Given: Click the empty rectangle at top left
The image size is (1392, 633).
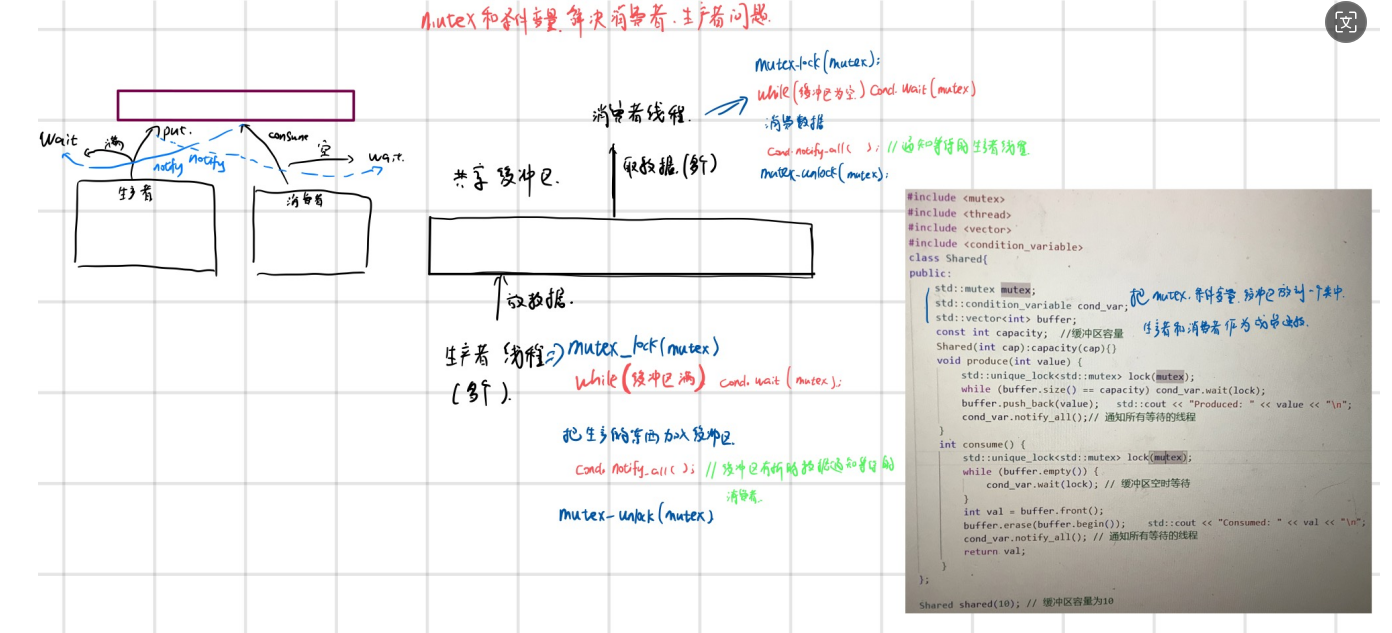Looking at the screenshot, I should [235, 104].
